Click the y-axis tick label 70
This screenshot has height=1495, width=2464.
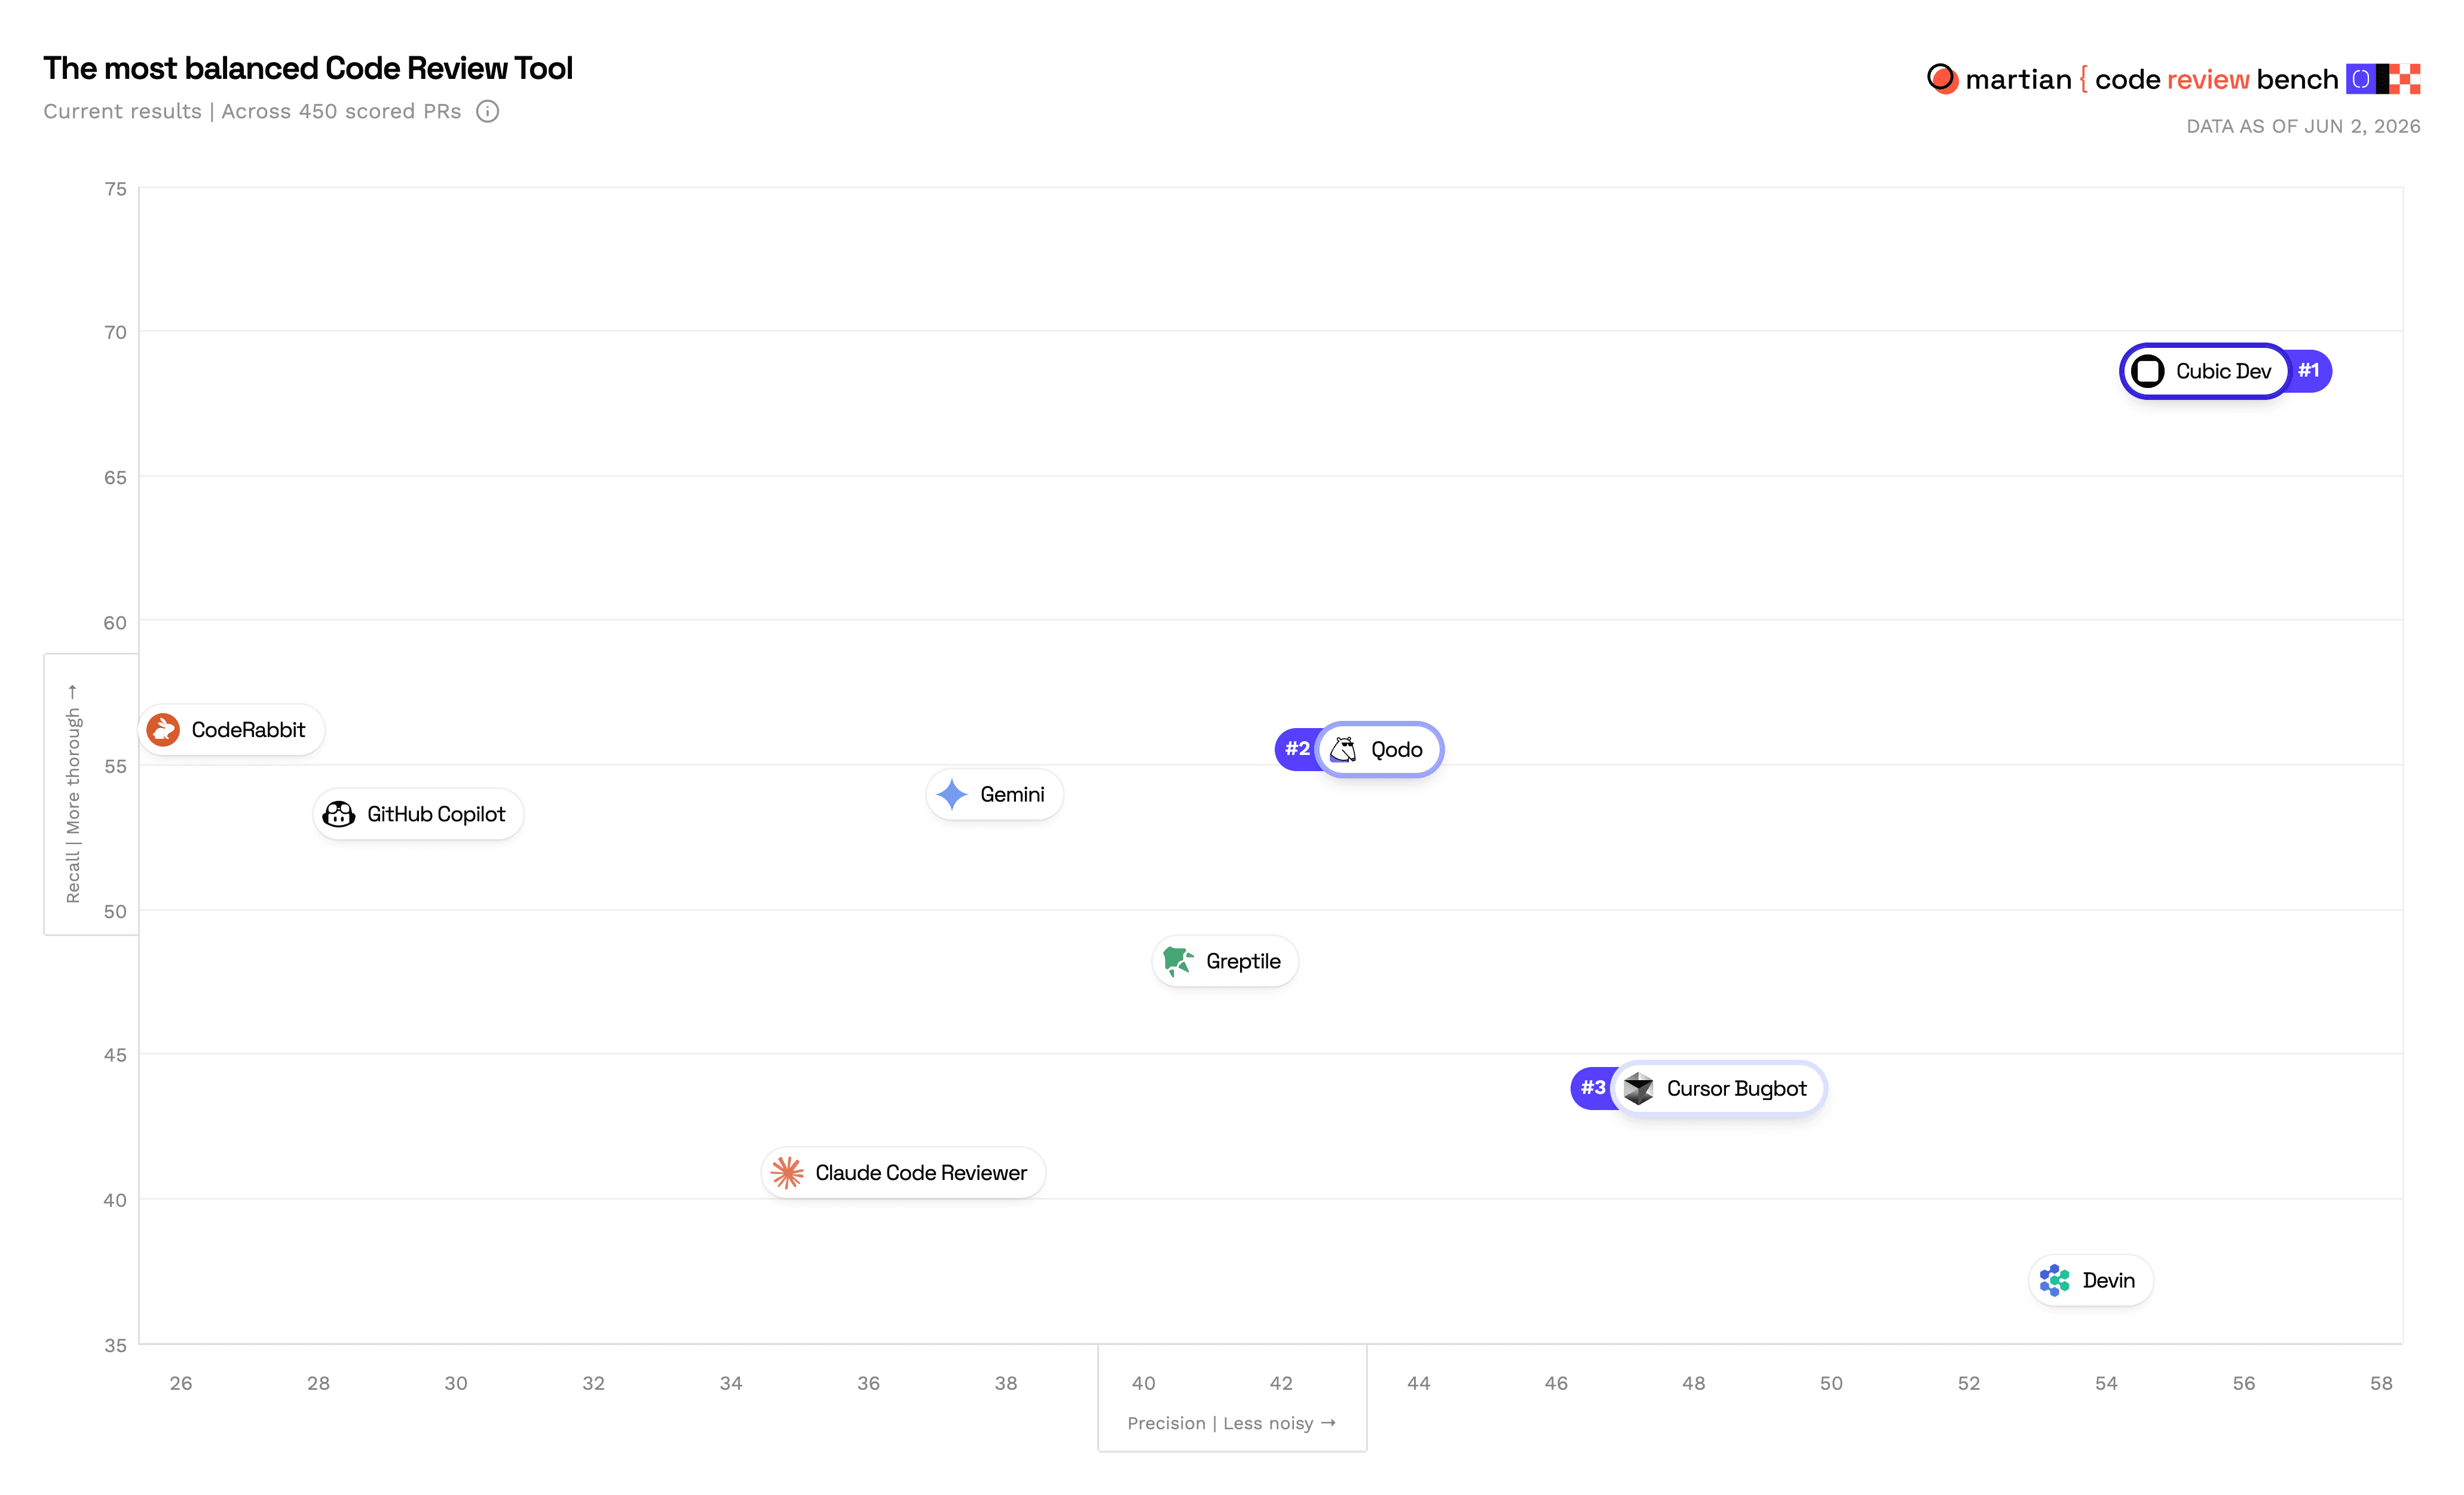(x=116, y=332)
